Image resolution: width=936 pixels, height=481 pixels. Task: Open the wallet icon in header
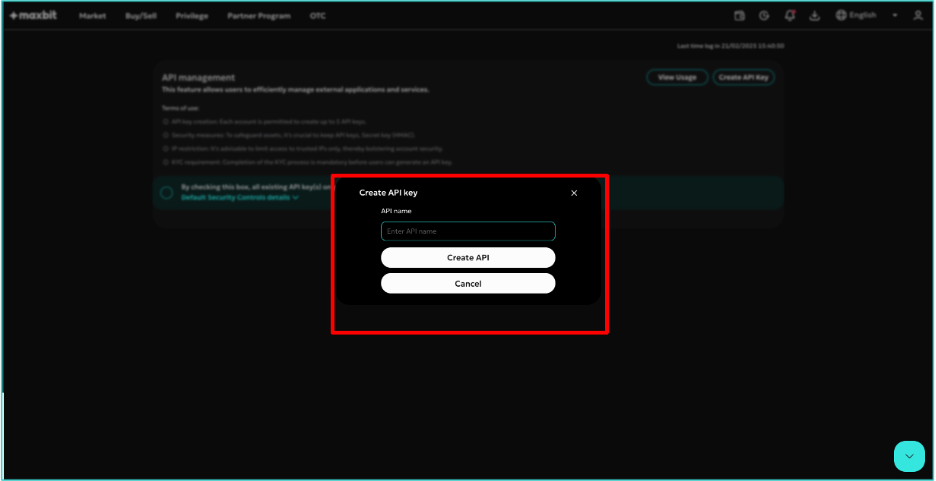click(739, 16)
